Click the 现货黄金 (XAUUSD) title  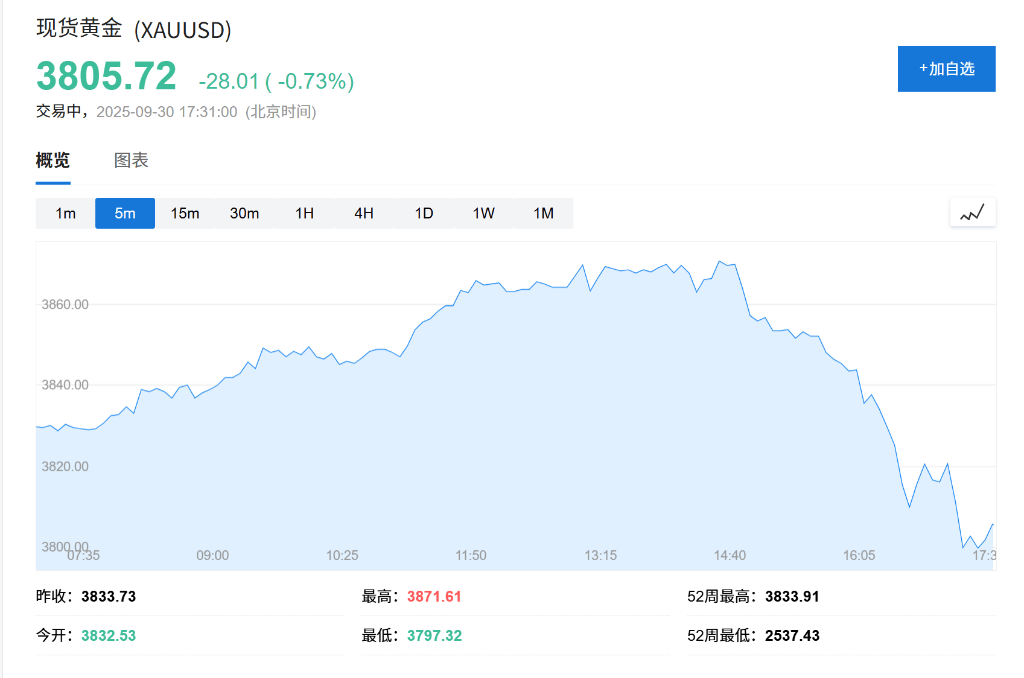[134, 29]
